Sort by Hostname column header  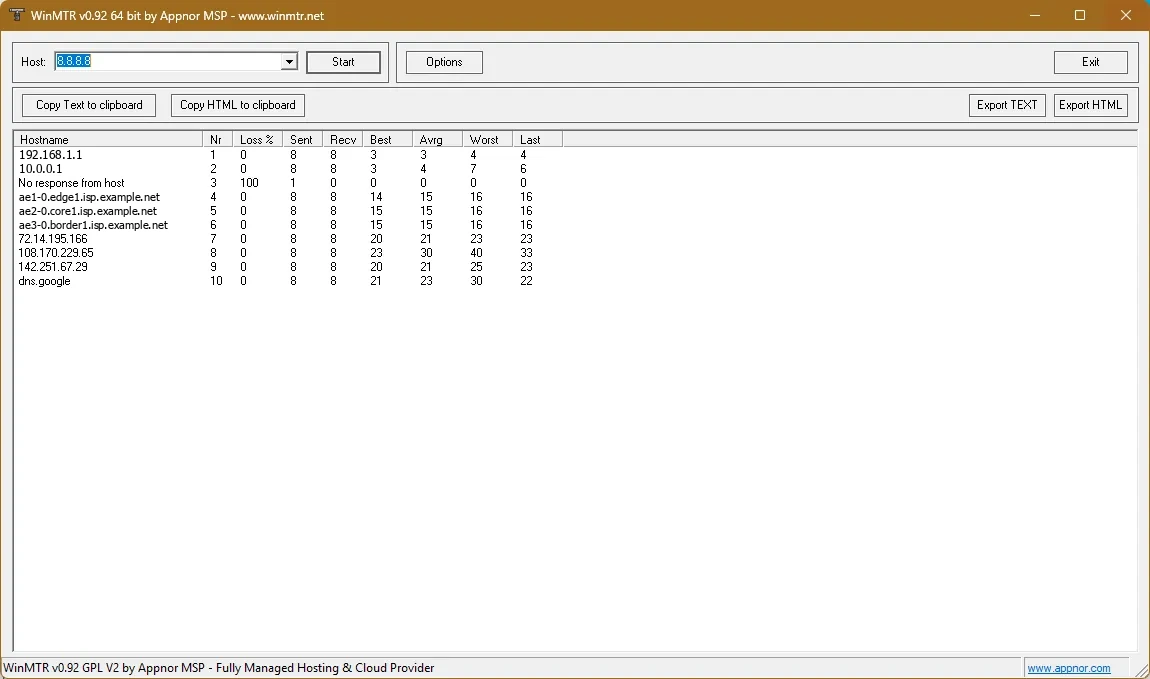(x=108, y=139)
